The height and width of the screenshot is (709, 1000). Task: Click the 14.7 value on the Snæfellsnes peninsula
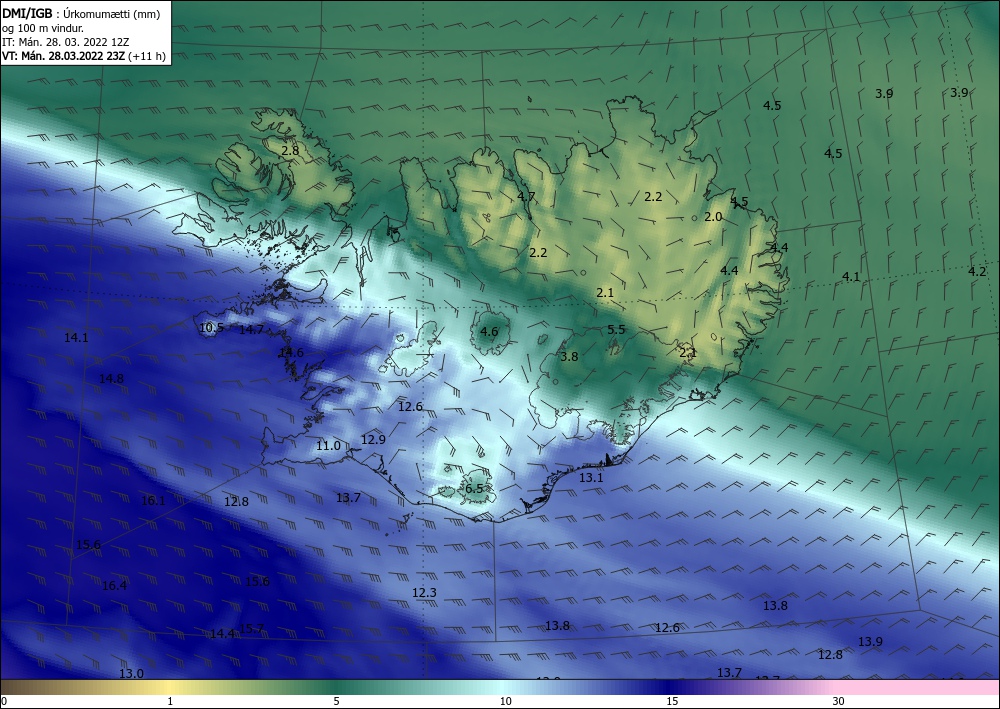251,330
